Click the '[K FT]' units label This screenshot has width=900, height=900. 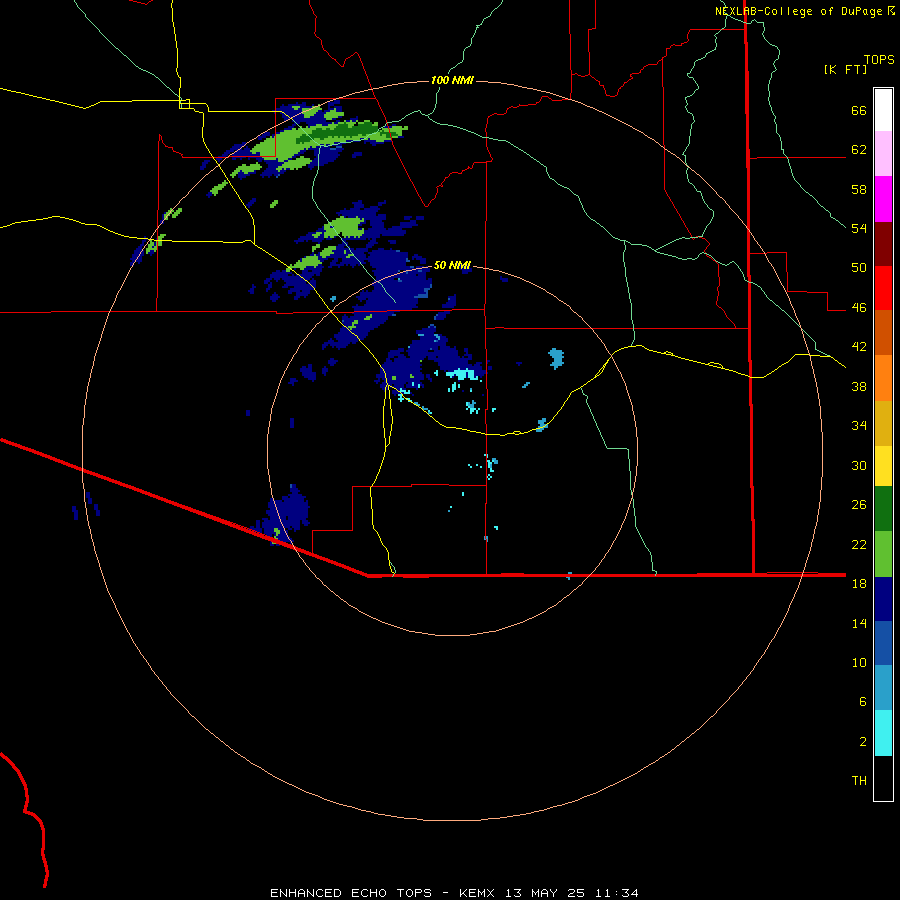pos(845,69)
